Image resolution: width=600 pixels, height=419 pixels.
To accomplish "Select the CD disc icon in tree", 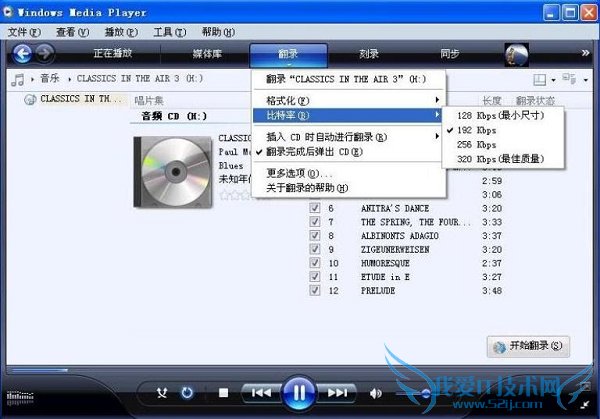I will [30, 100].
